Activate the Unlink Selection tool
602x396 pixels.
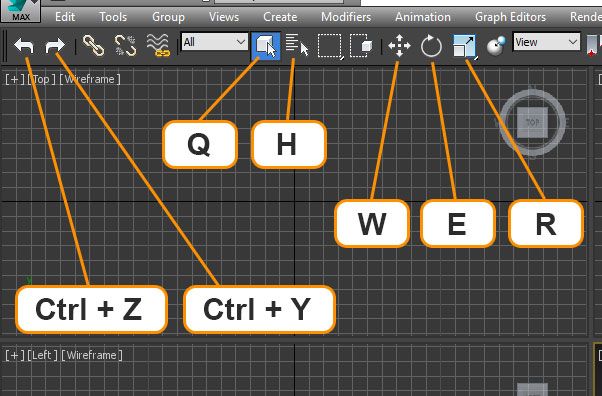click(x=125, y=46)
